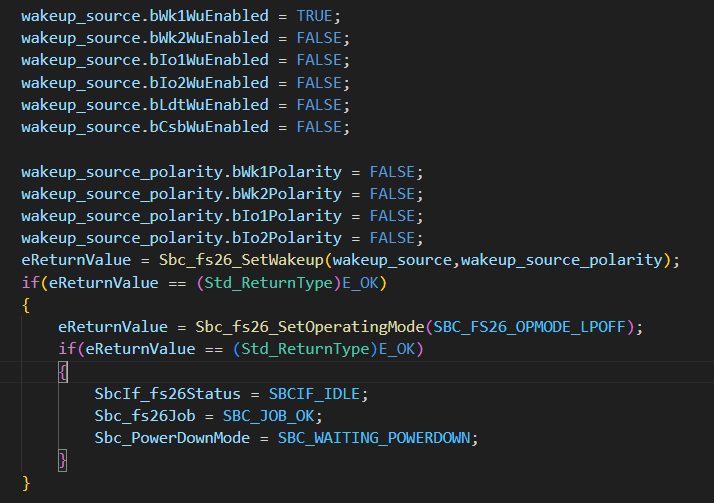Click bIo2WuEnabled member name
The image size is (714, 503).
click(209, 83)
